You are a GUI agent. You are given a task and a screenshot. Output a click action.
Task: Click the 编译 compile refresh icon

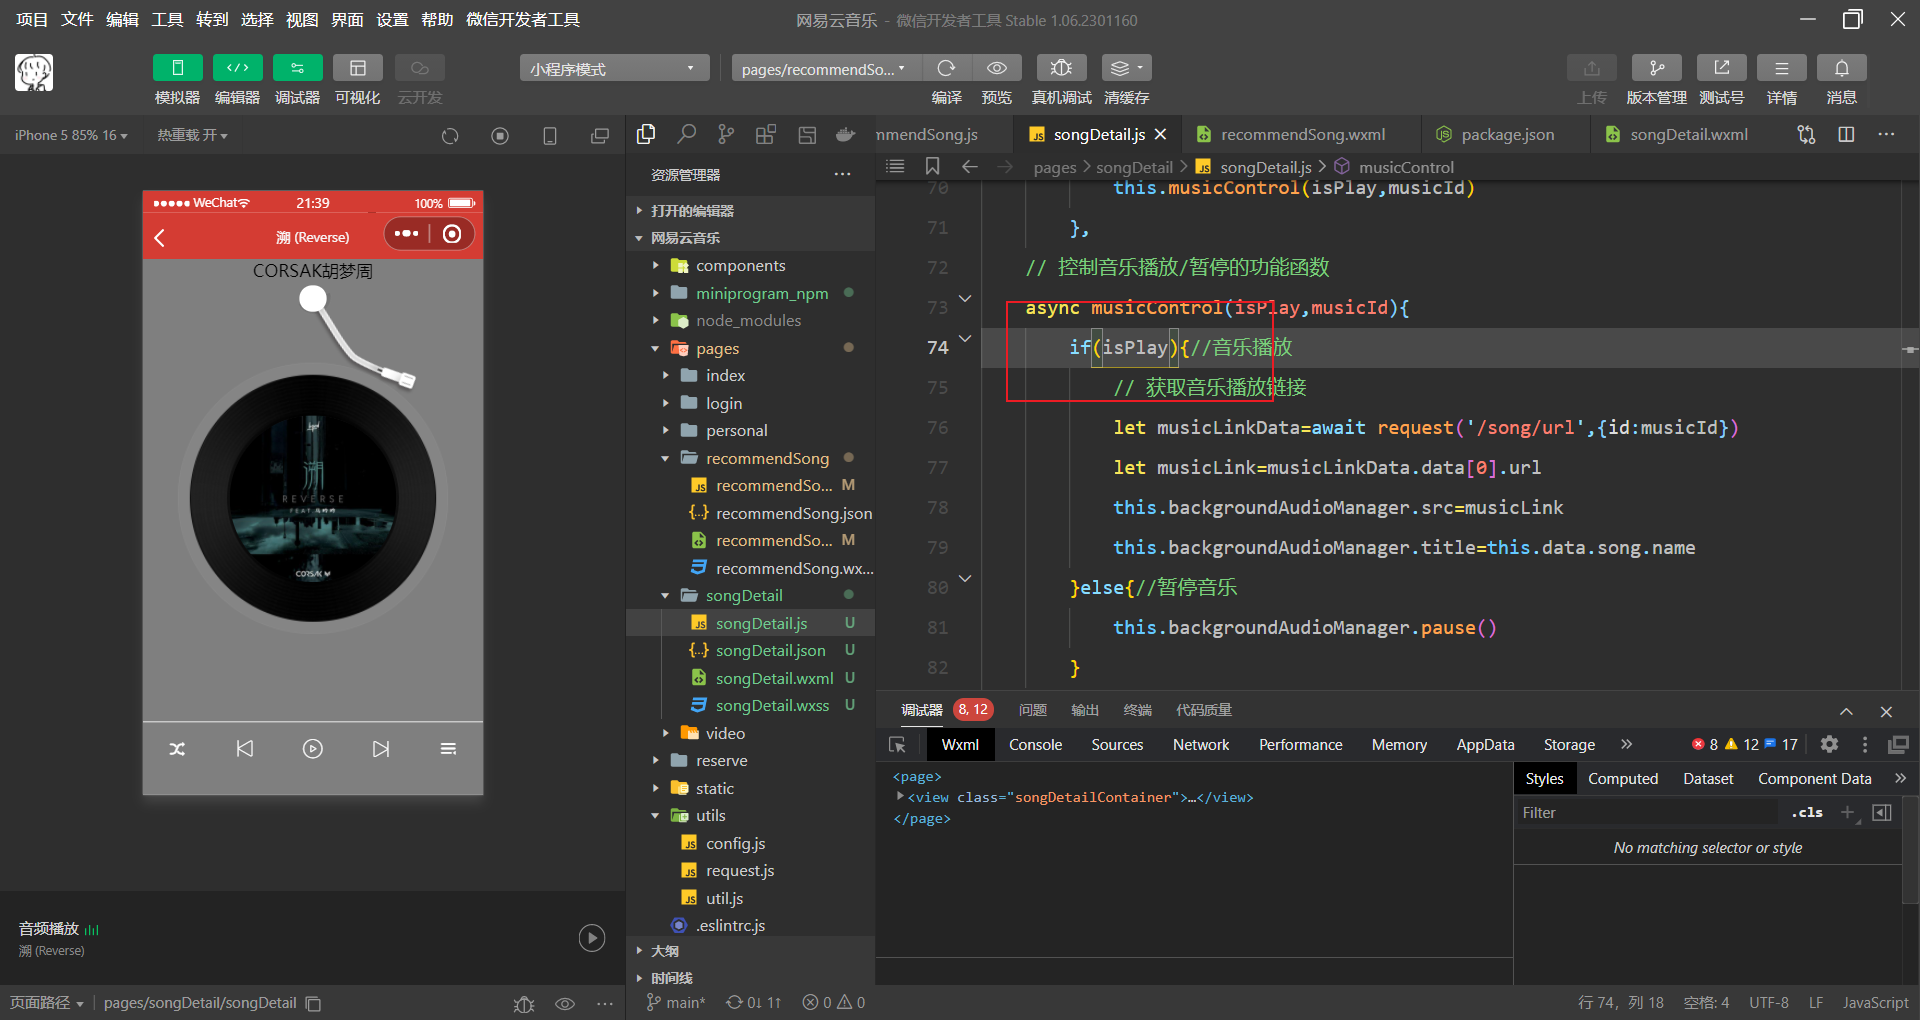pyautogui.click(x=946, y=68)
